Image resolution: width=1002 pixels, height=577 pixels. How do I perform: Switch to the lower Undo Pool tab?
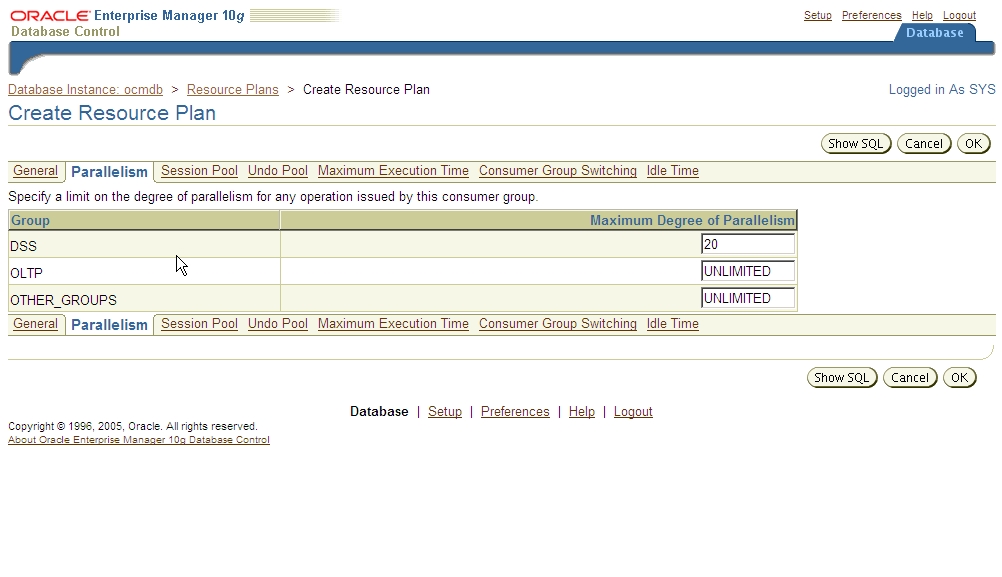point(278,323)
